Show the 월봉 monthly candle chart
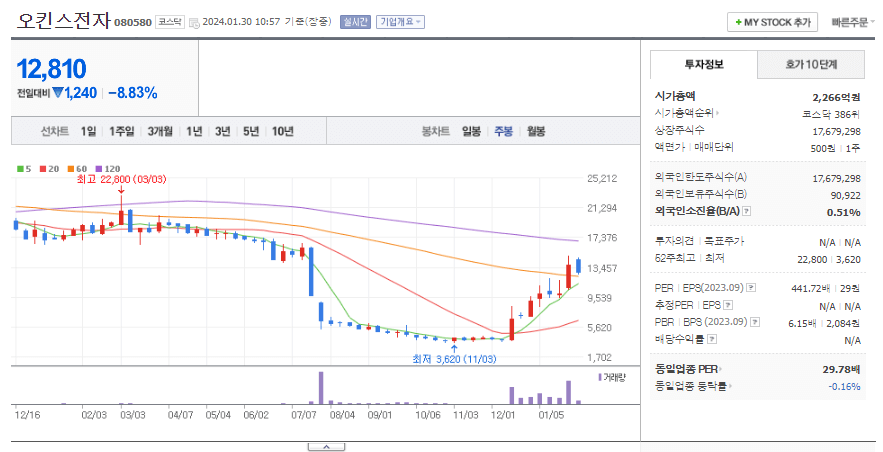Viewport: 883px width, 452px height. click(x=536, y=132)
